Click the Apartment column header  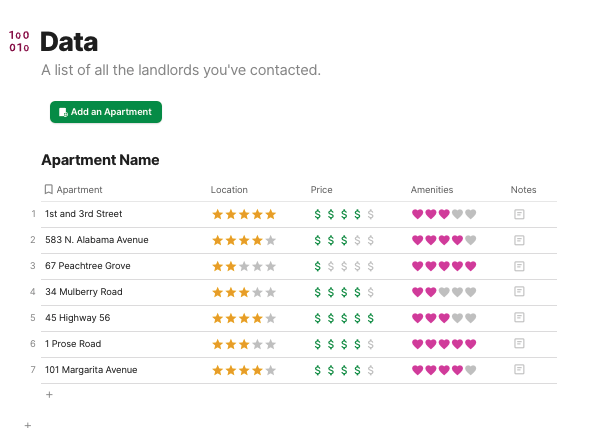(79, 190)
